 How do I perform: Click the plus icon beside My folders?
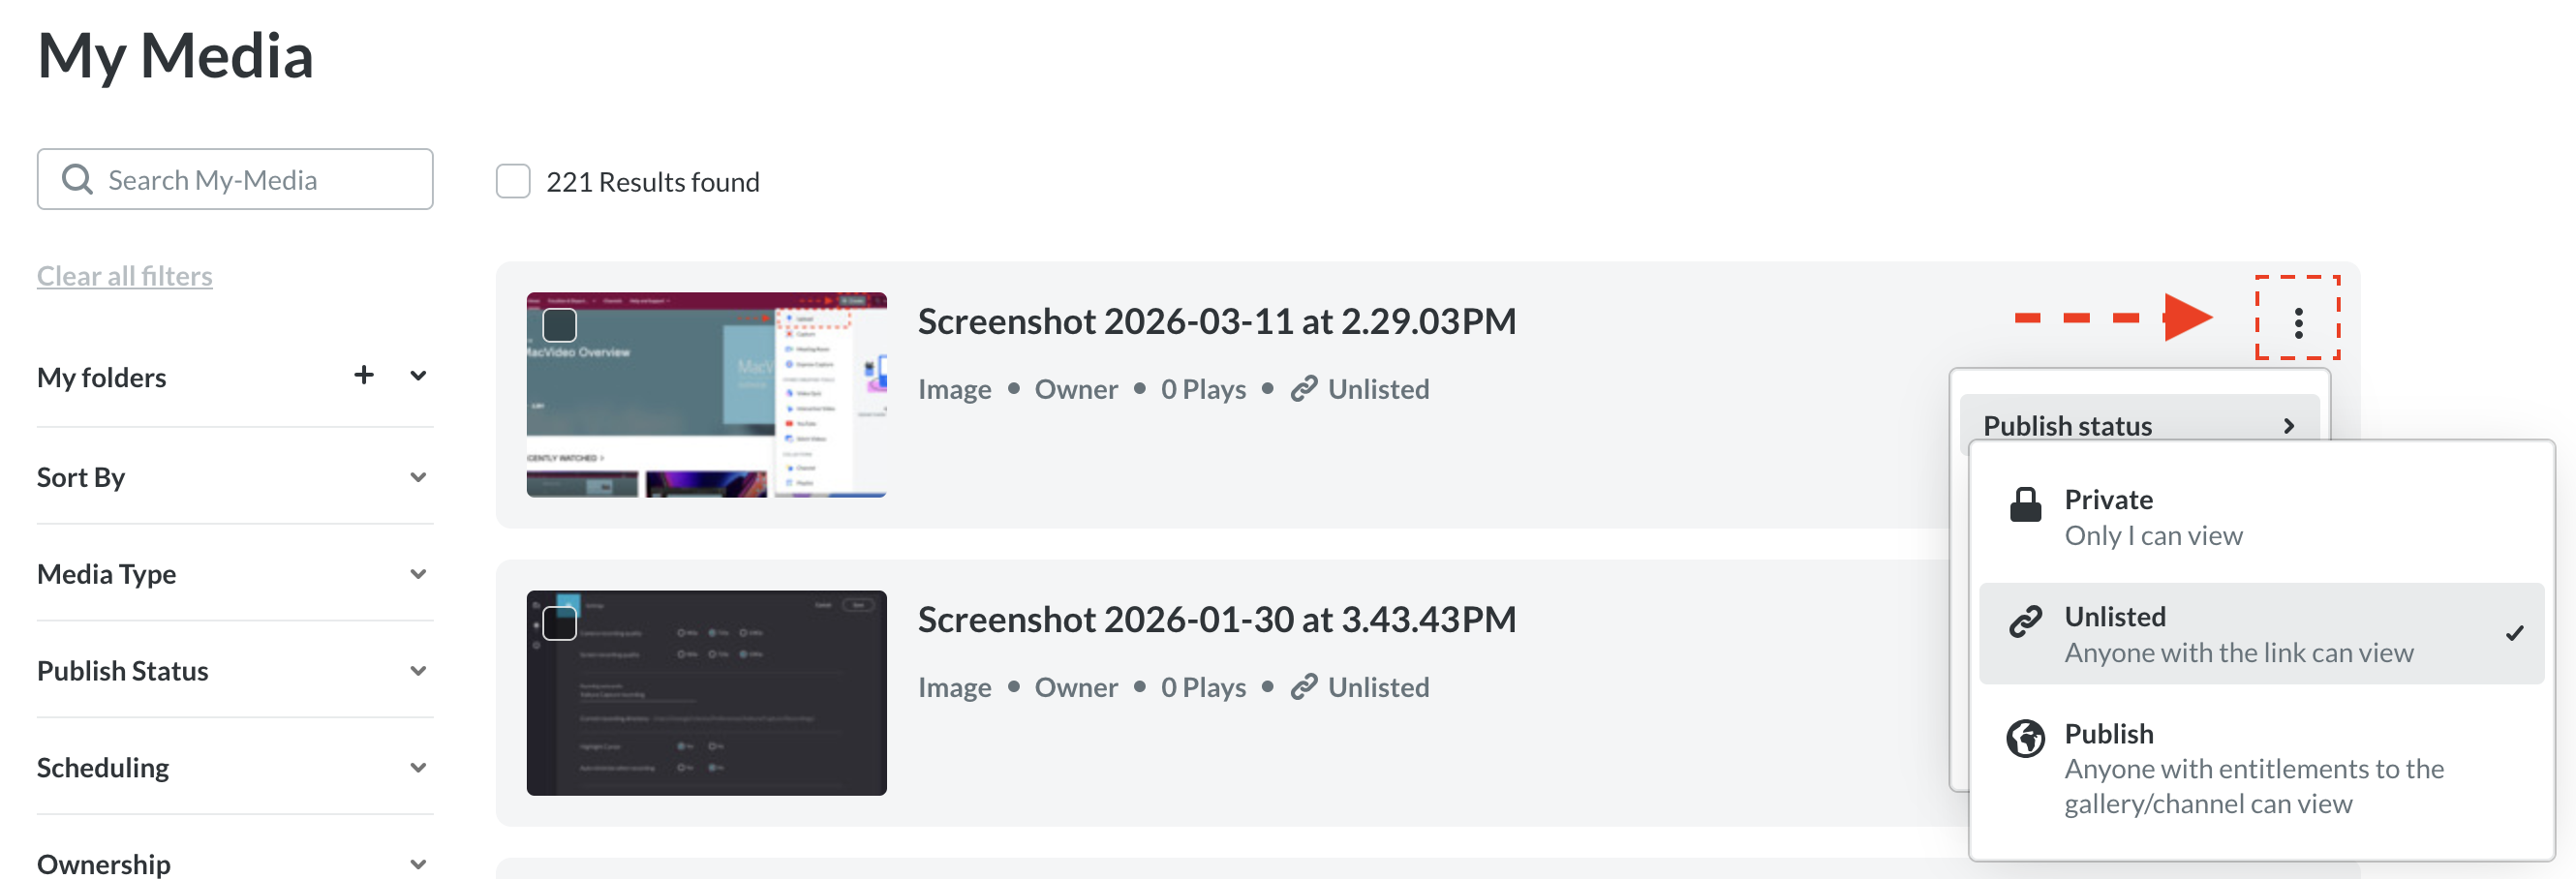[x=364, y=375]
